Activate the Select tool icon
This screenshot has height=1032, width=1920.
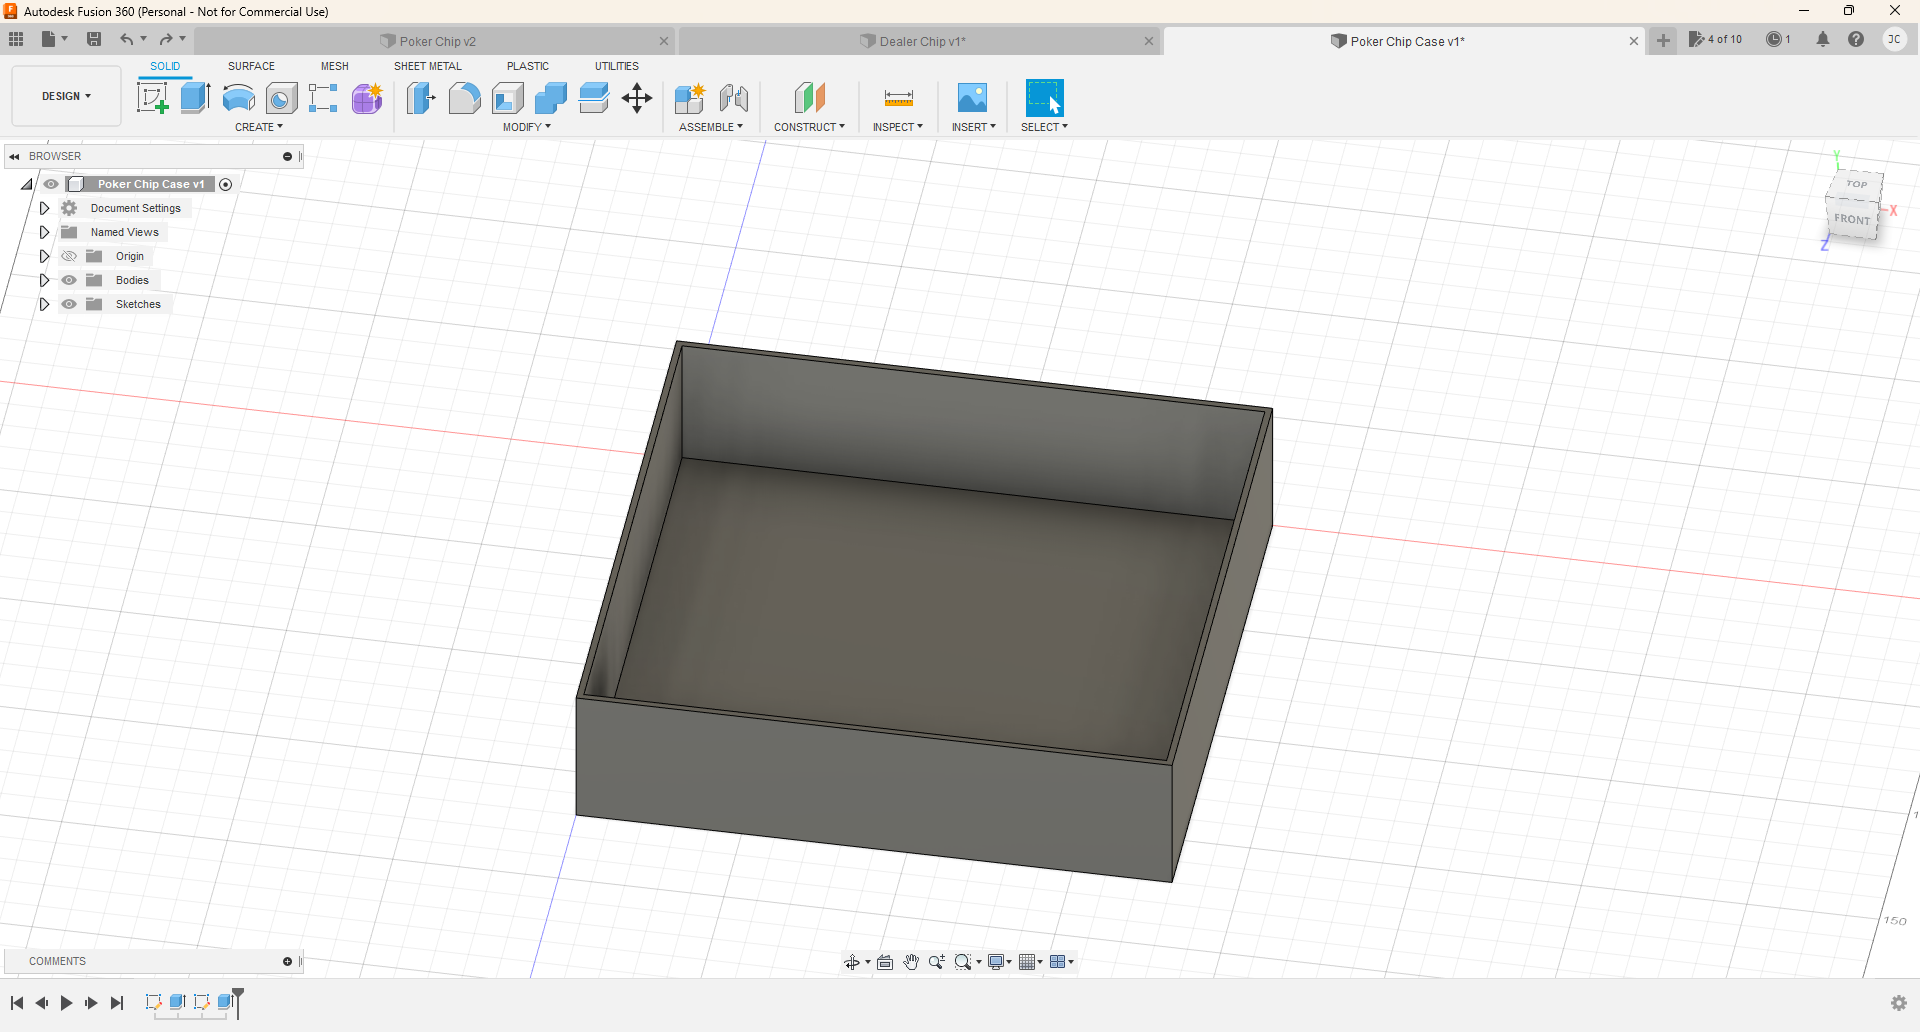pos(1045,98)
